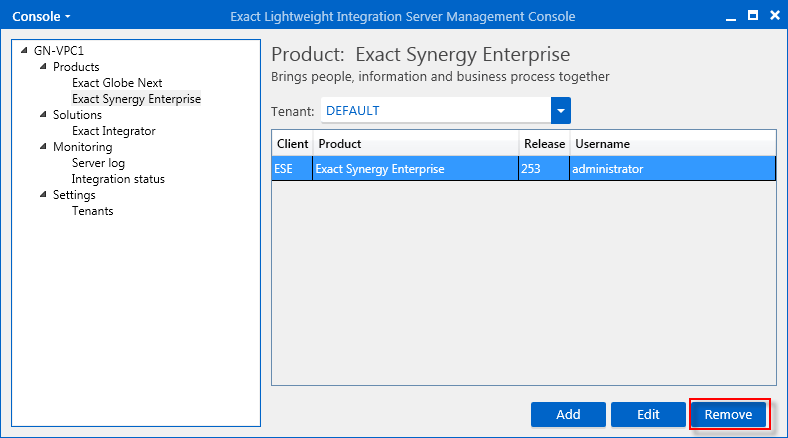This screenshot has height=438, width=788.
Task: Minimize the Management Console window
Action: click(x=731, y=17)
